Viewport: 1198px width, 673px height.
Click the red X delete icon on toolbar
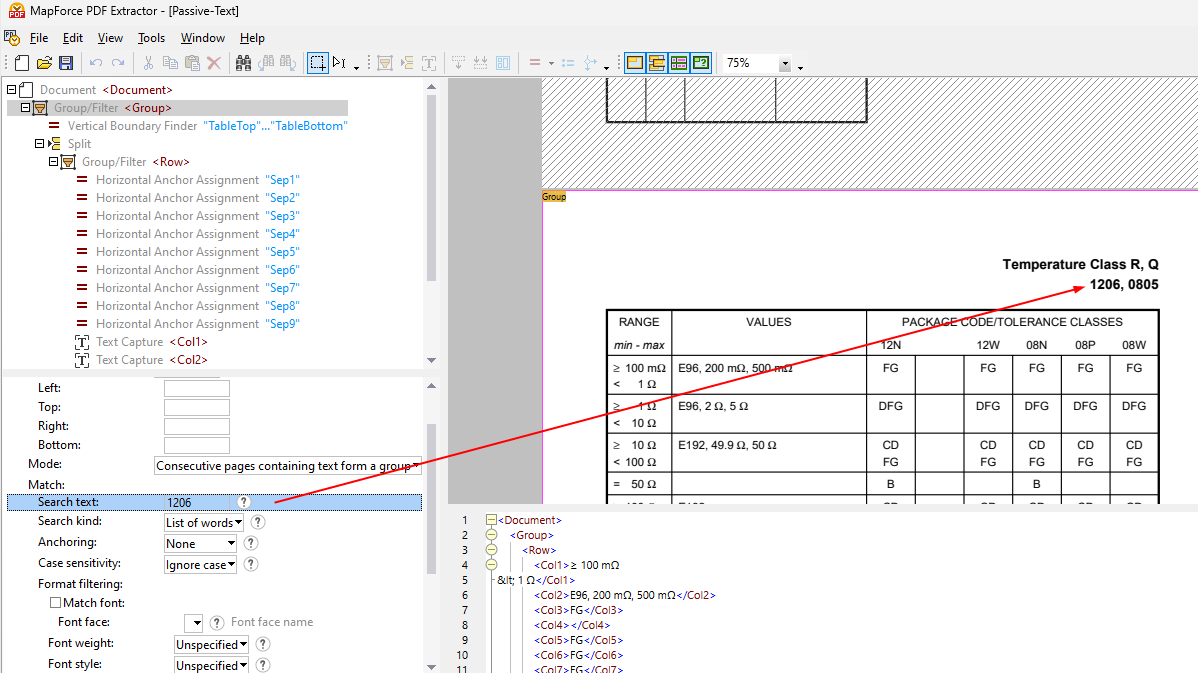click(213, 62)
